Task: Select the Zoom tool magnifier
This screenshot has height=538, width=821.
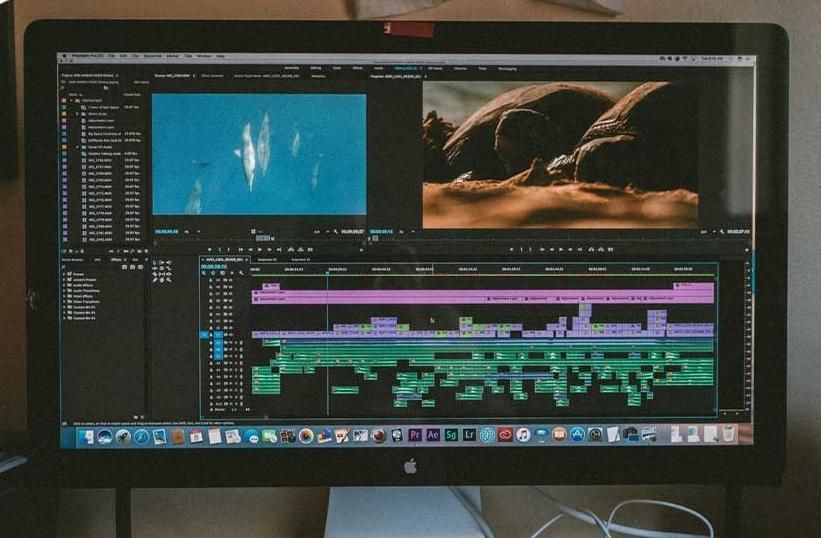Action: 169,280
